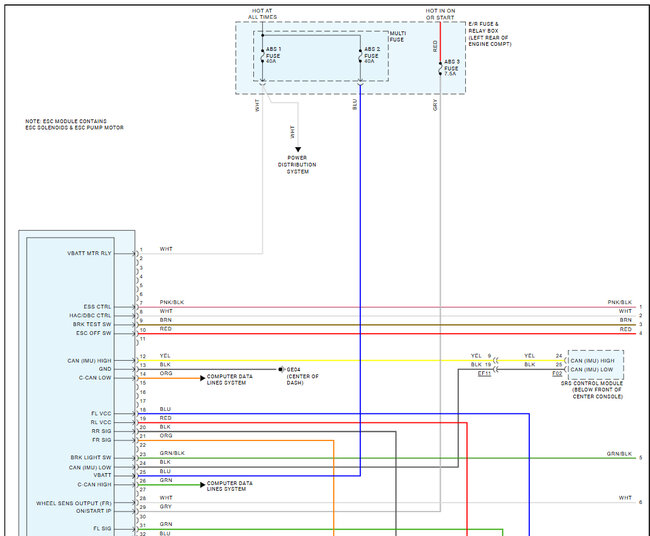
Task: Click the ABS 1 fuse symbol
Action: point(262,56)
